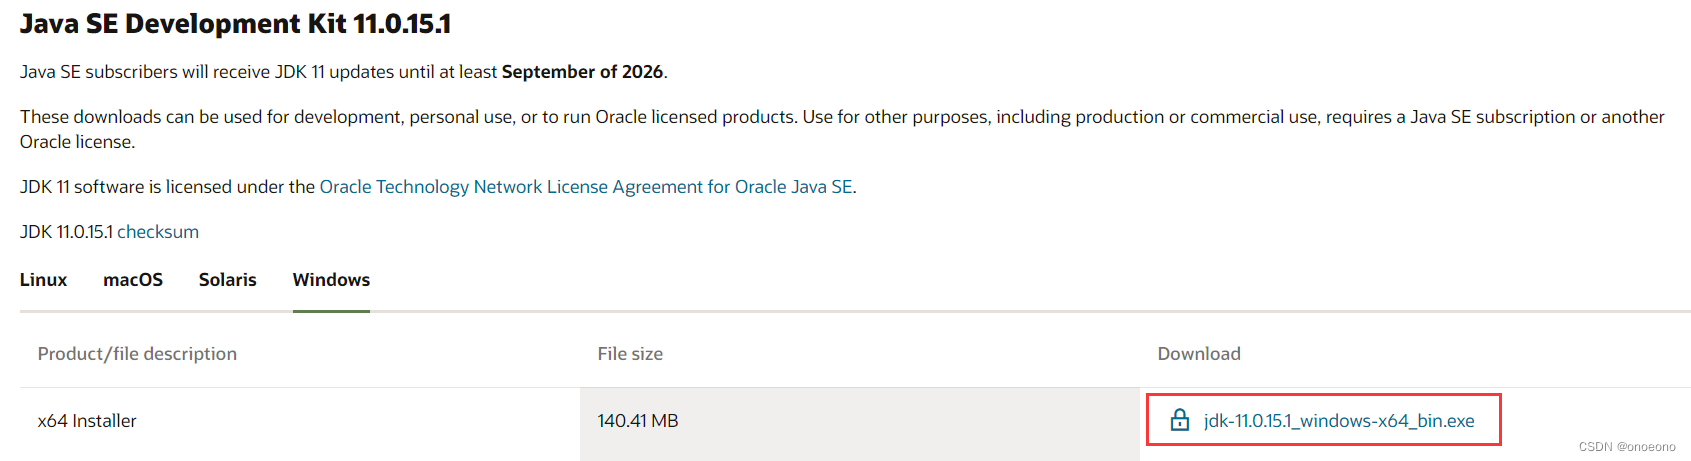Click the Java SE Development Kit 11.0.15.1 heading

tap(235, 24)
